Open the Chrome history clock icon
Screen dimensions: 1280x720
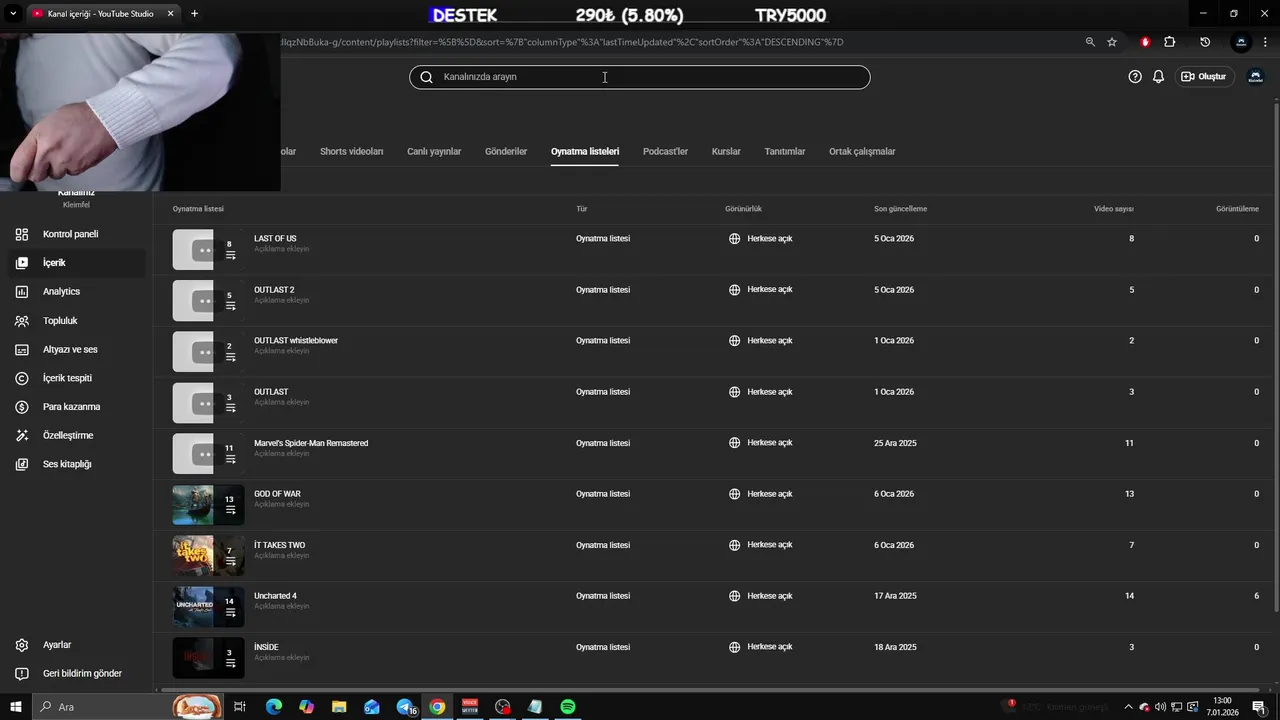pos(1205,42)
